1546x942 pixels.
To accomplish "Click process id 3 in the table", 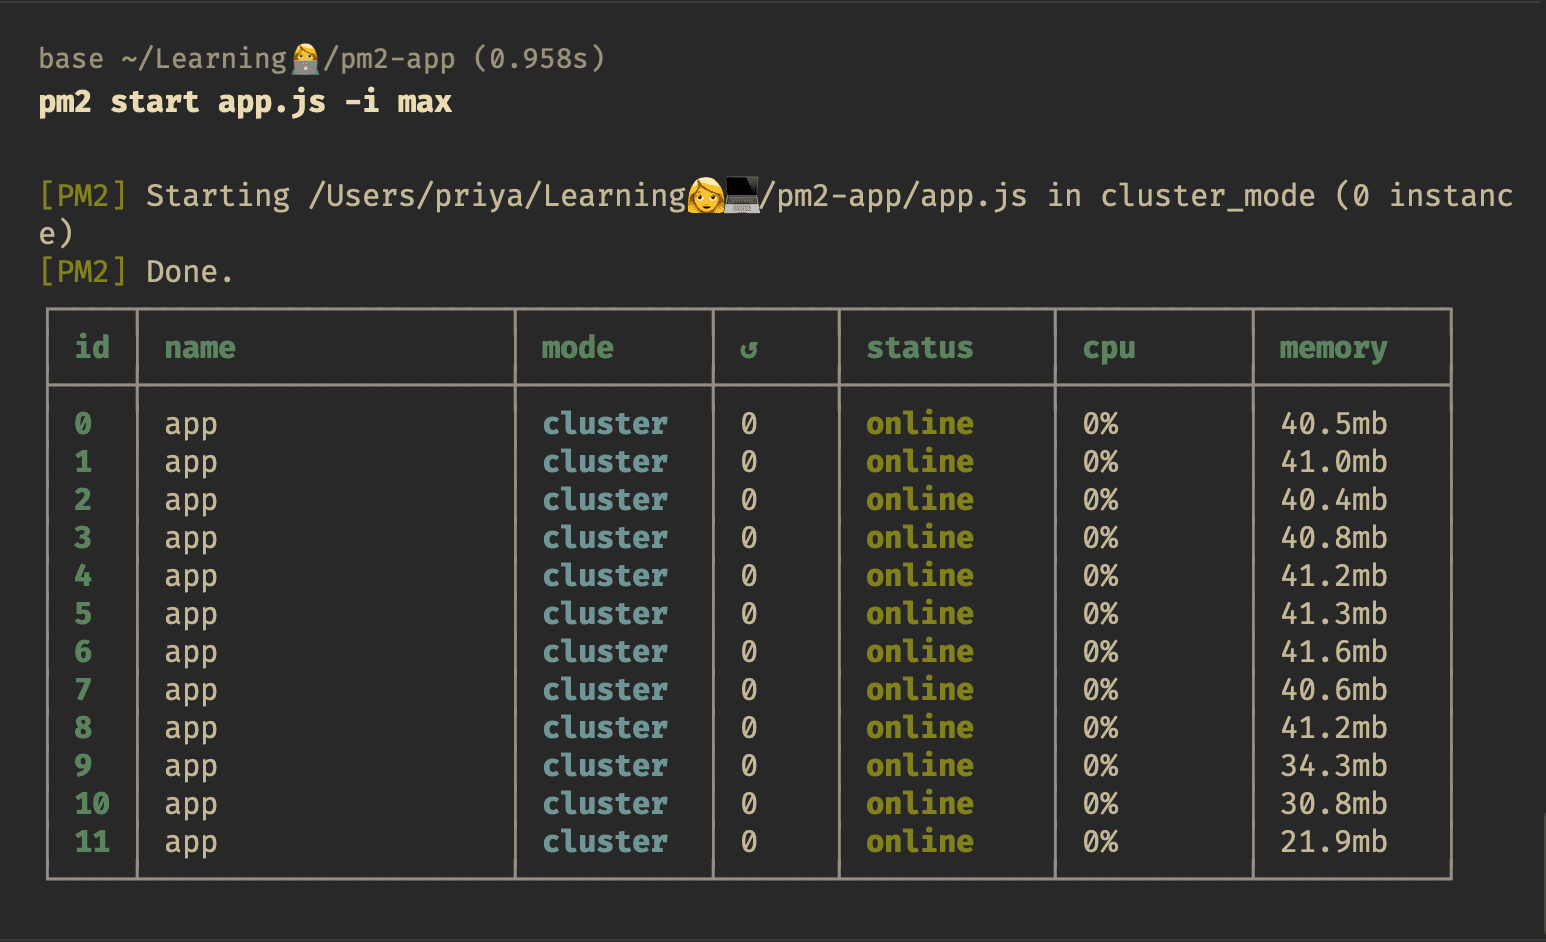I will [83, 538].
